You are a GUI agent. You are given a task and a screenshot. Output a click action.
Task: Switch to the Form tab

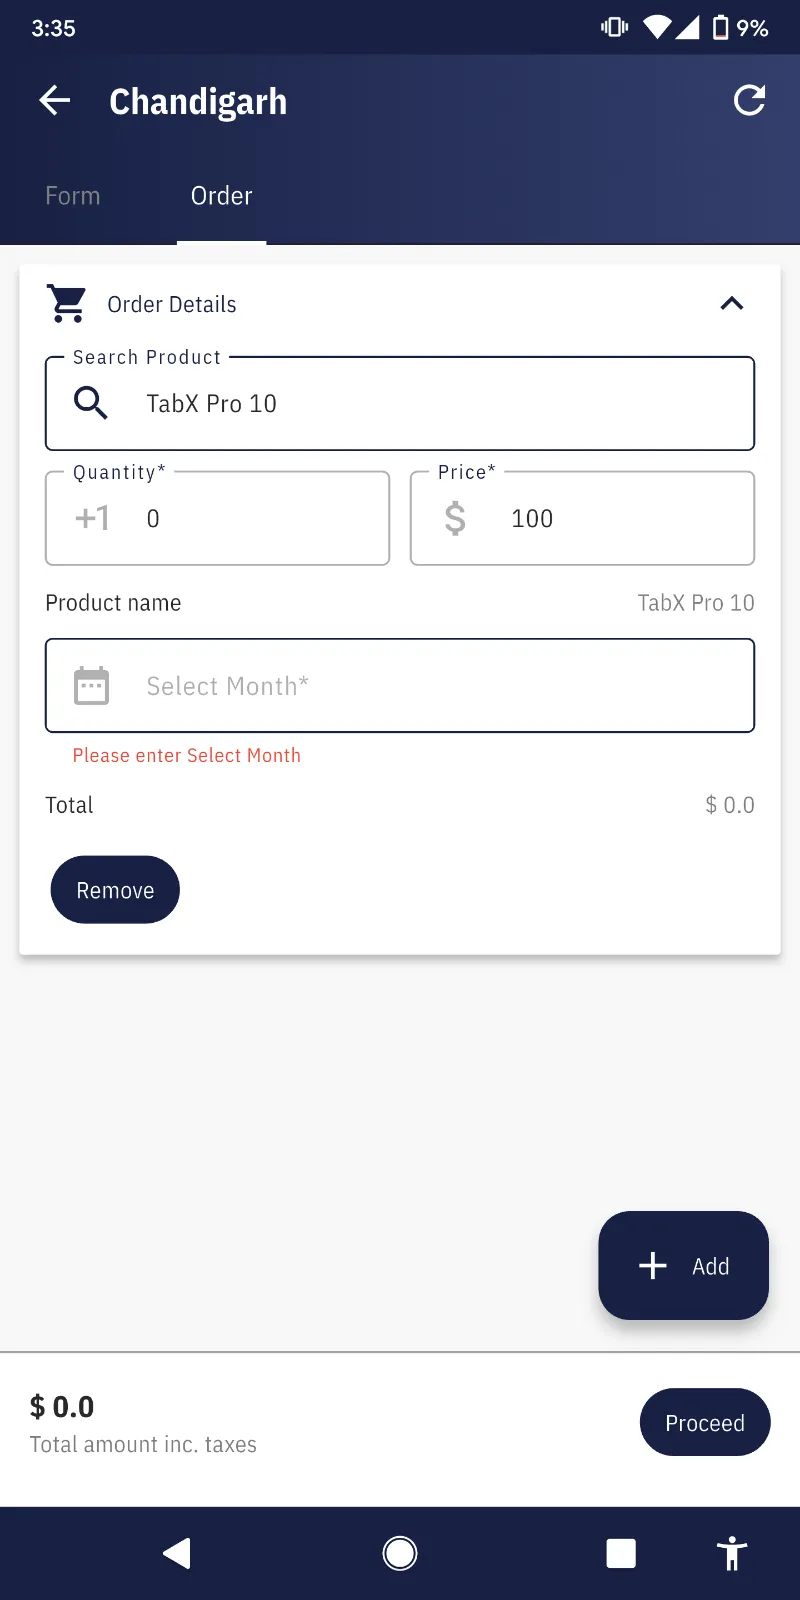pyautogui.click(x=73, y=196)
